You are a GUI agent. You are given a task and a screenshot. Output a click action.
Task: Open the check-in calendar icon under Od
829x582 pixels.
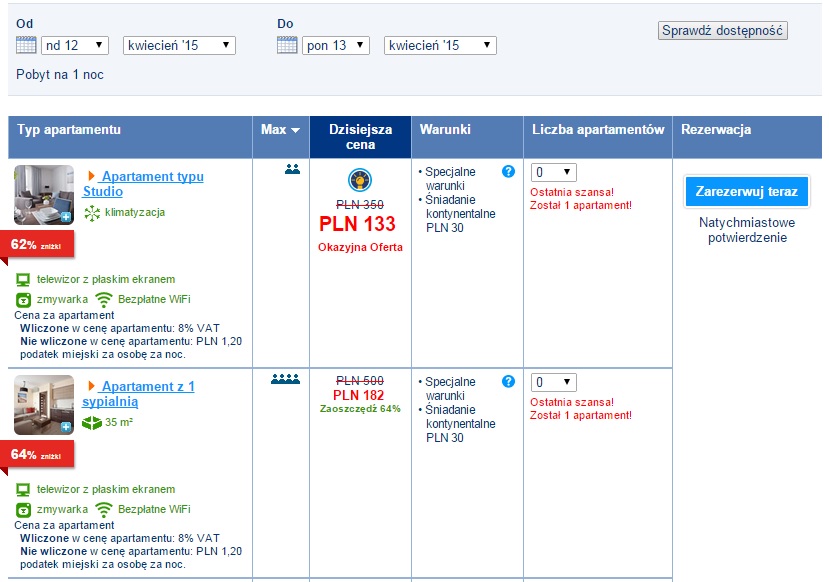[26, 45]
